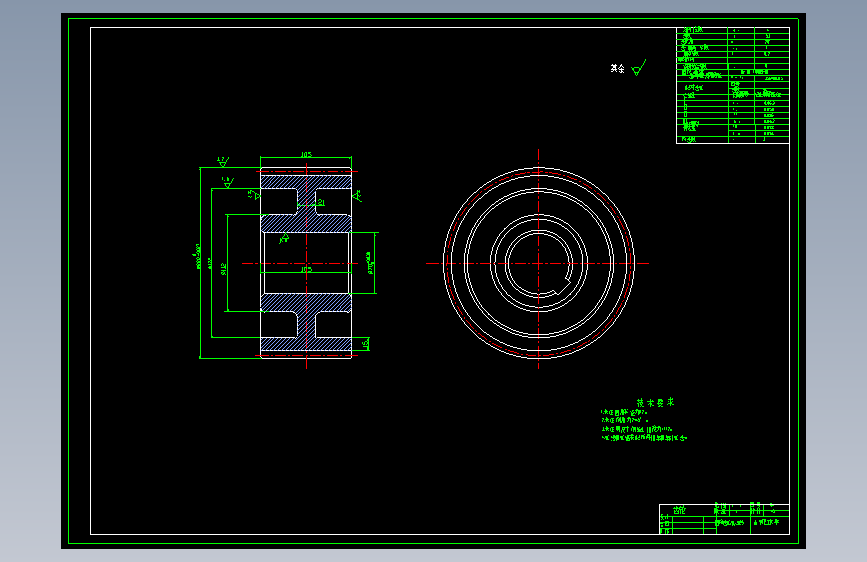
Task: Click the outer diameter dimension left of the section
Action: pos(197,256)
